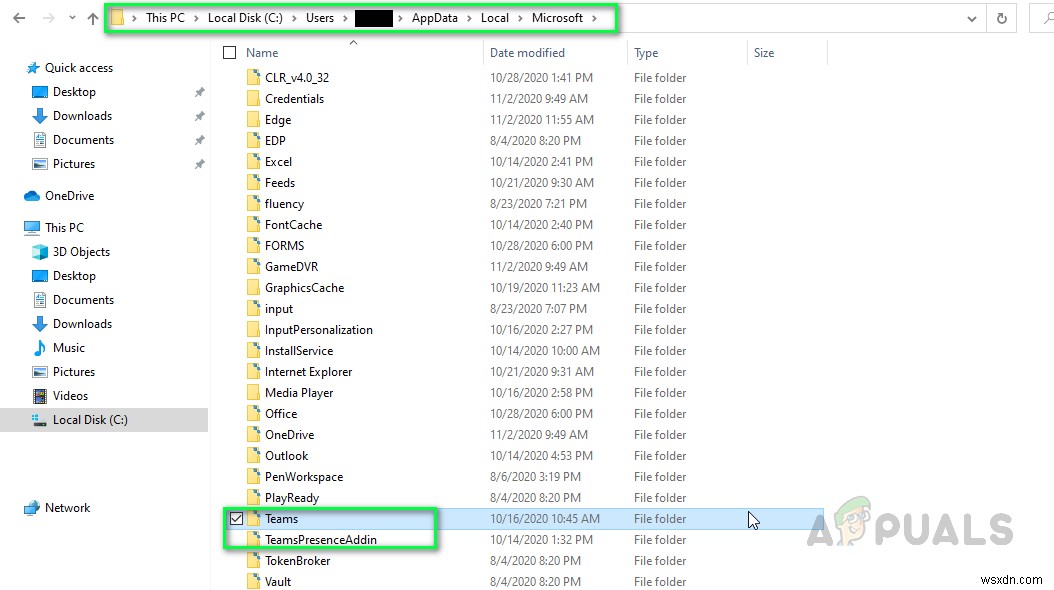This screenshot has height=590, width=1054.
Task: Open OneDrive in navigation pane
Action: [69, 196]
